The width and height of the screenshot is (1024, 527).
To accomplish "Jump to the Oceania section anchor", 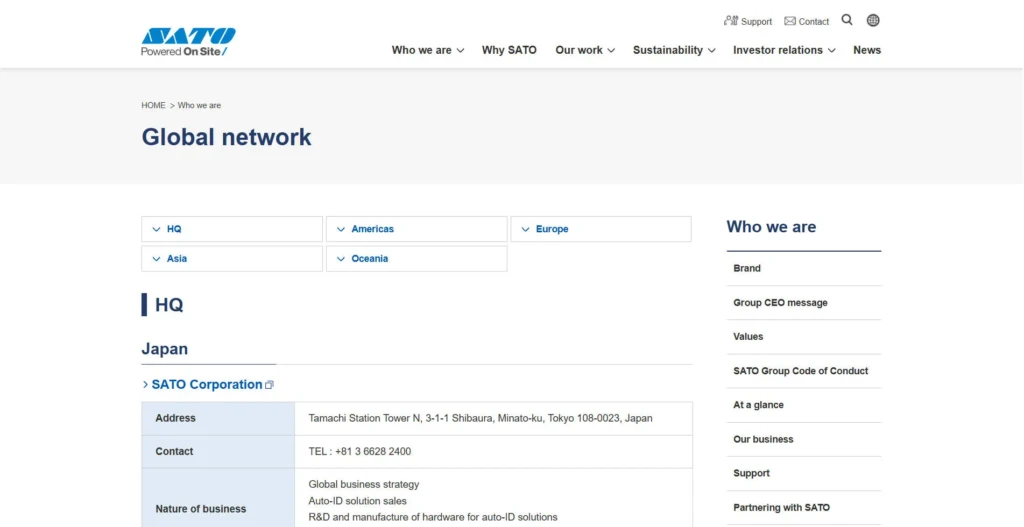I will point(417,259).
